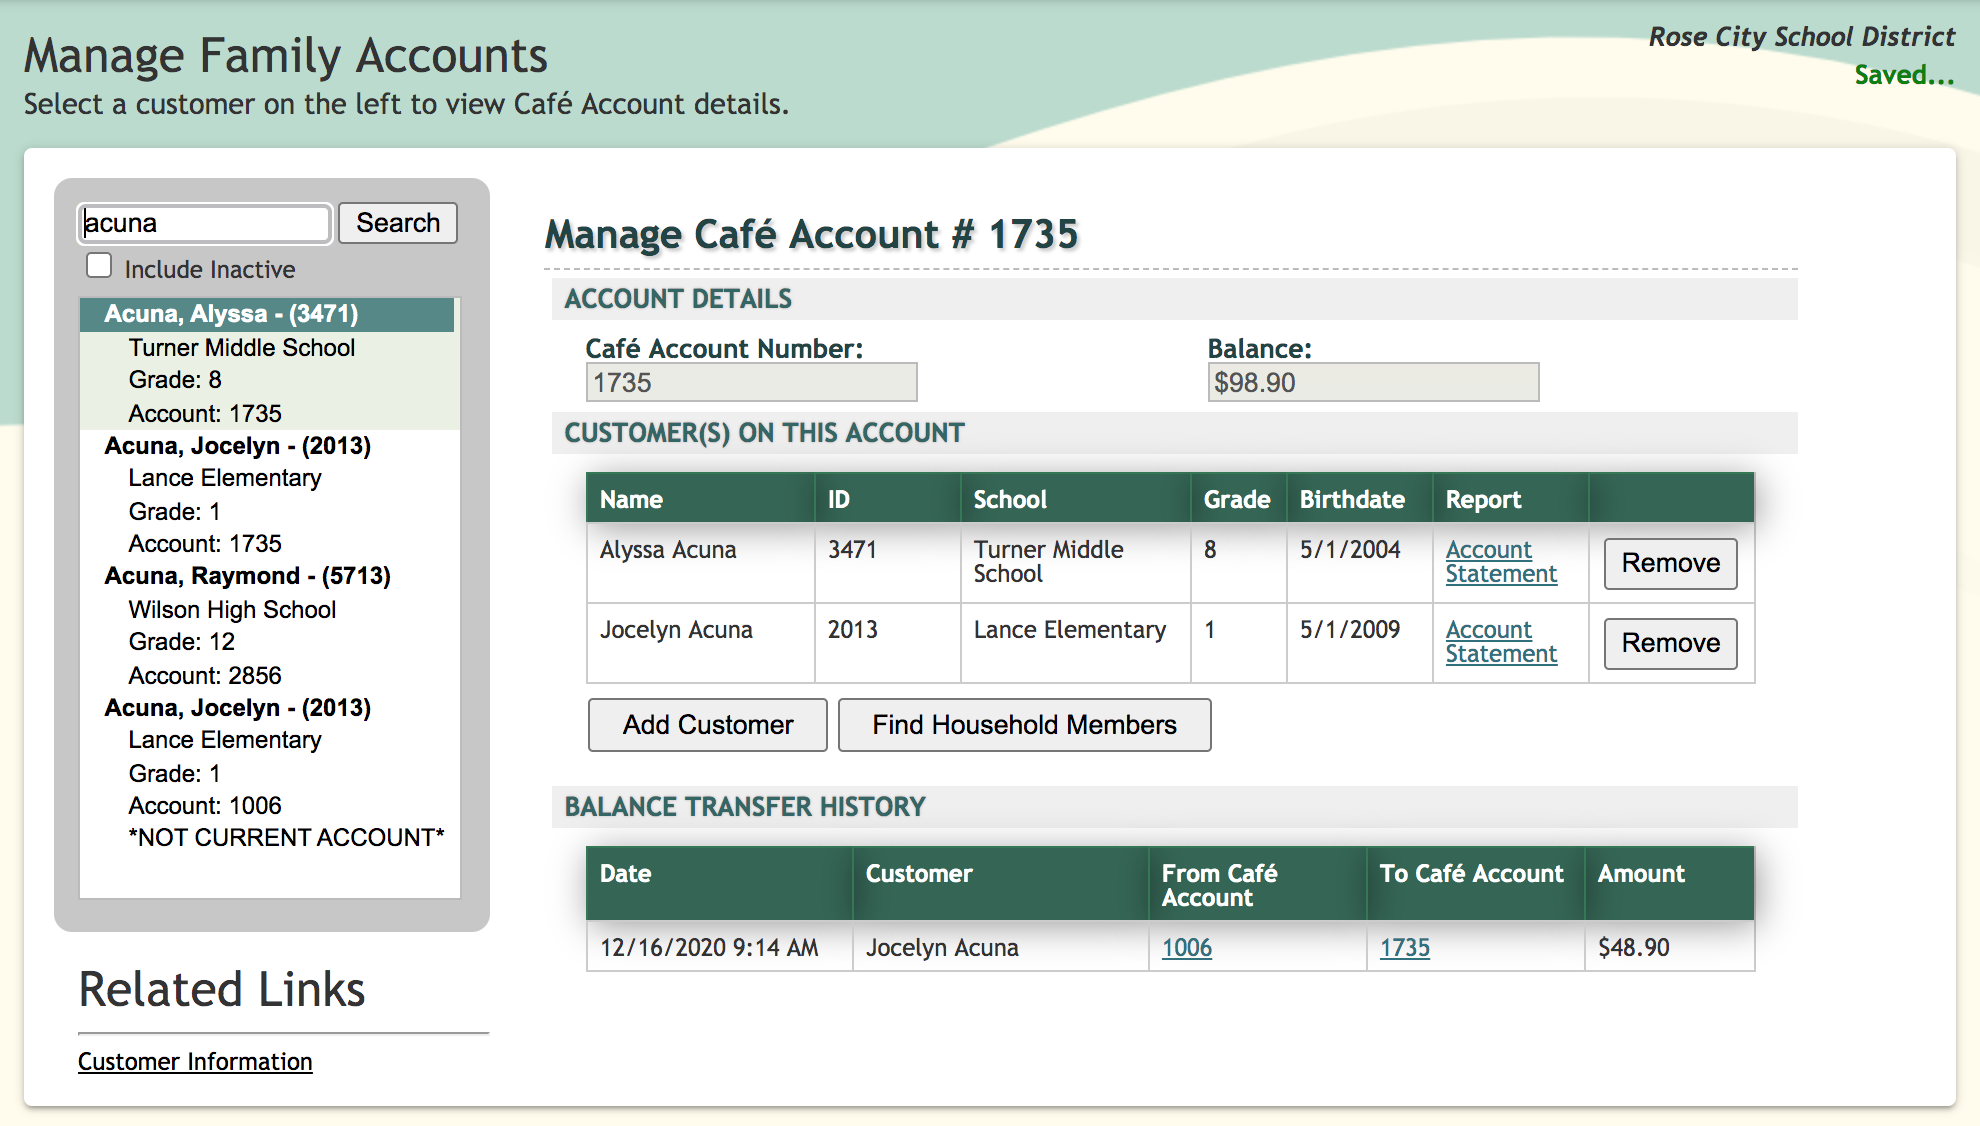
Task: Click Find Household Members button
Action: pos(1024,725)
